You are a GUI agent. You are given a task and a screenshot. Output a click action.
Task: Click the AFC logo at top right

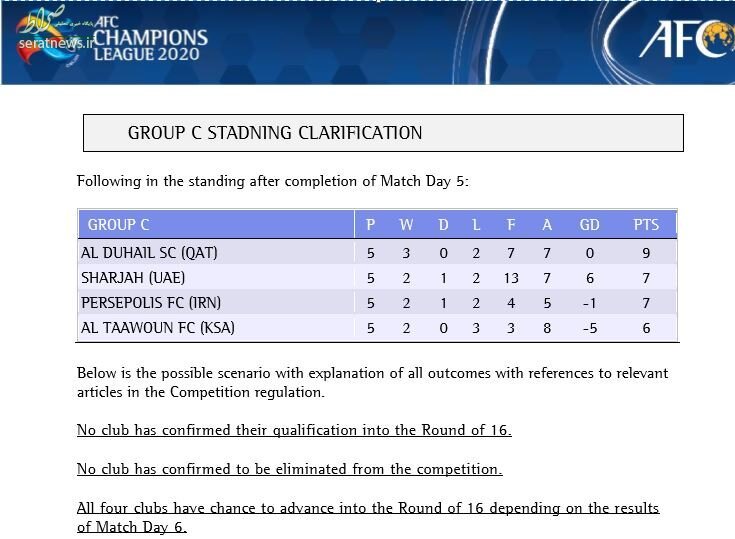[x=687, y=39]
